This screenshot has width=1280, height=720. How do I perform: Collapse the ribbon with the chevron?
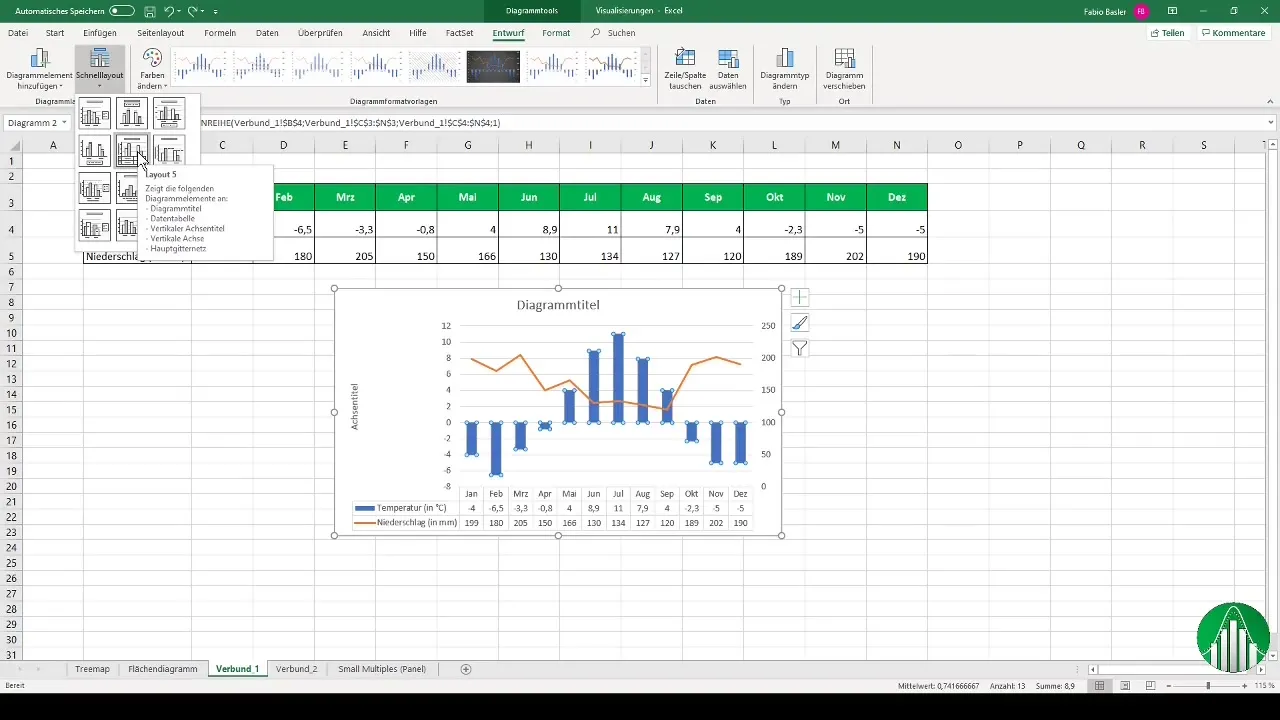1271,101
